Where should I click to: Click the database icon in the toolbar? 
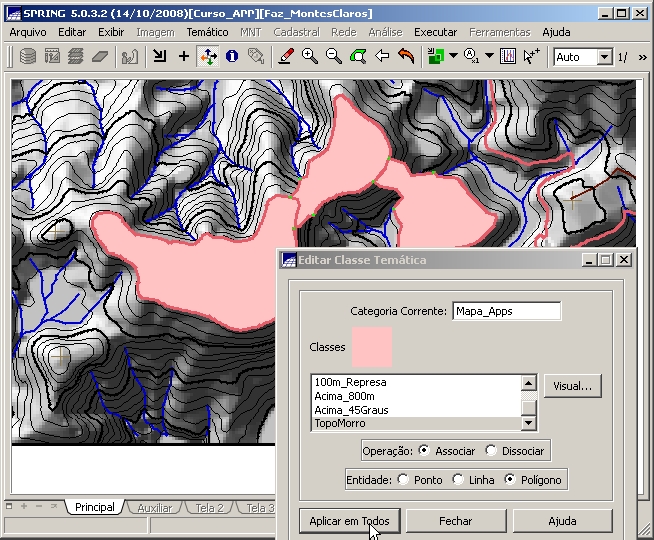28,57
